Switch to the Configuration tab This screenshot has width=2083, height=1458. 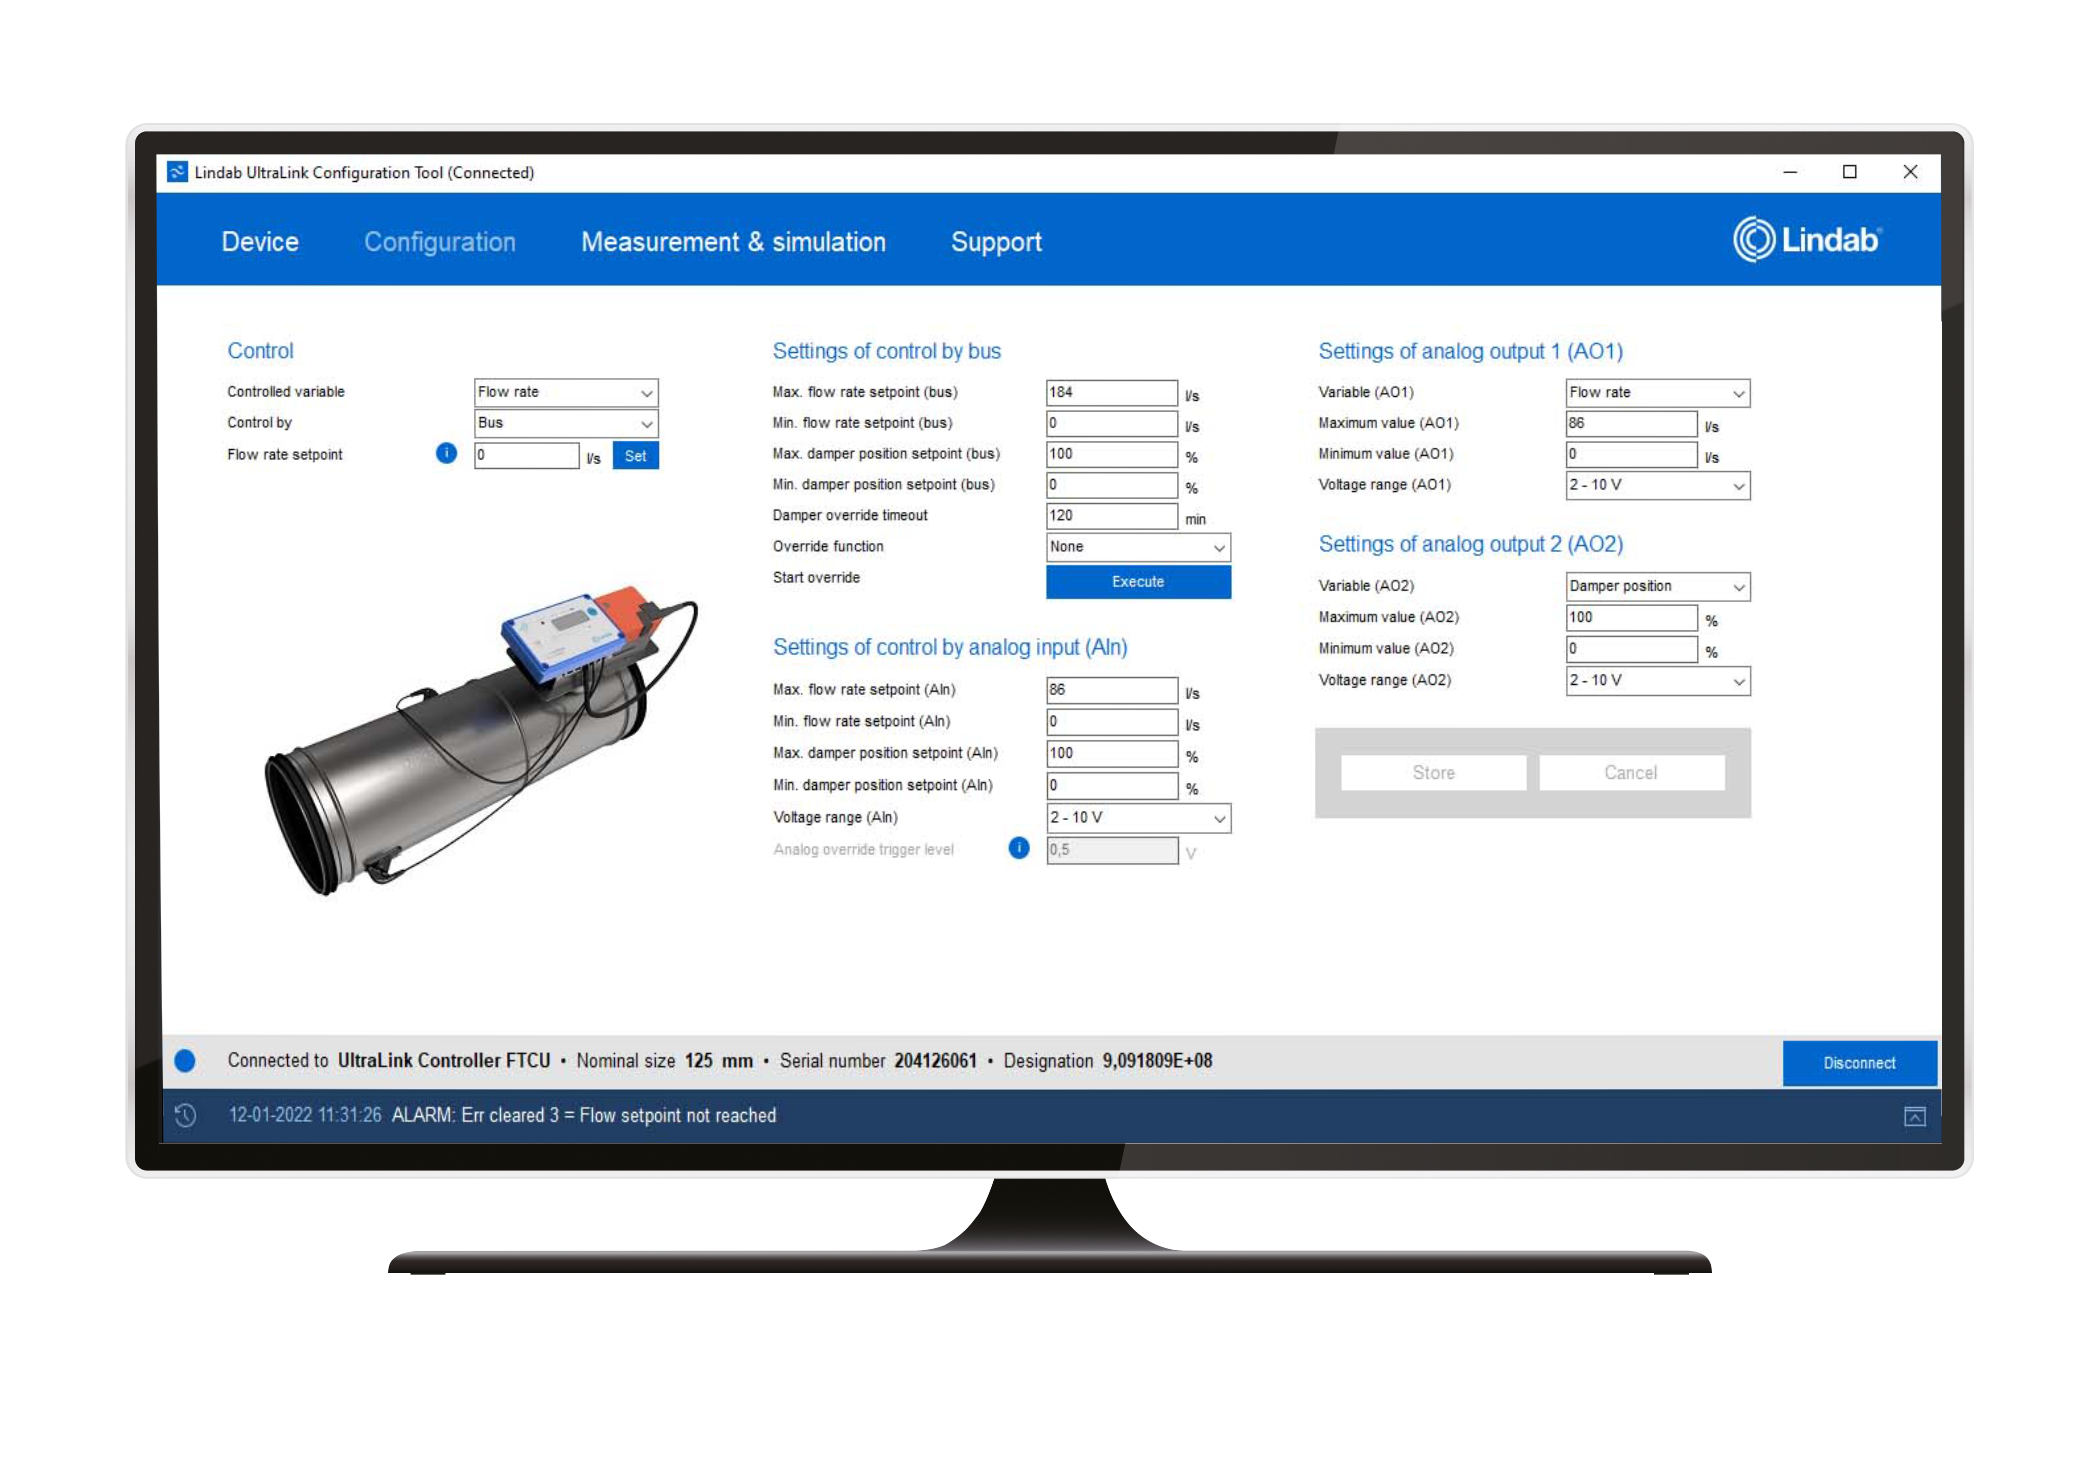[440, 242]
